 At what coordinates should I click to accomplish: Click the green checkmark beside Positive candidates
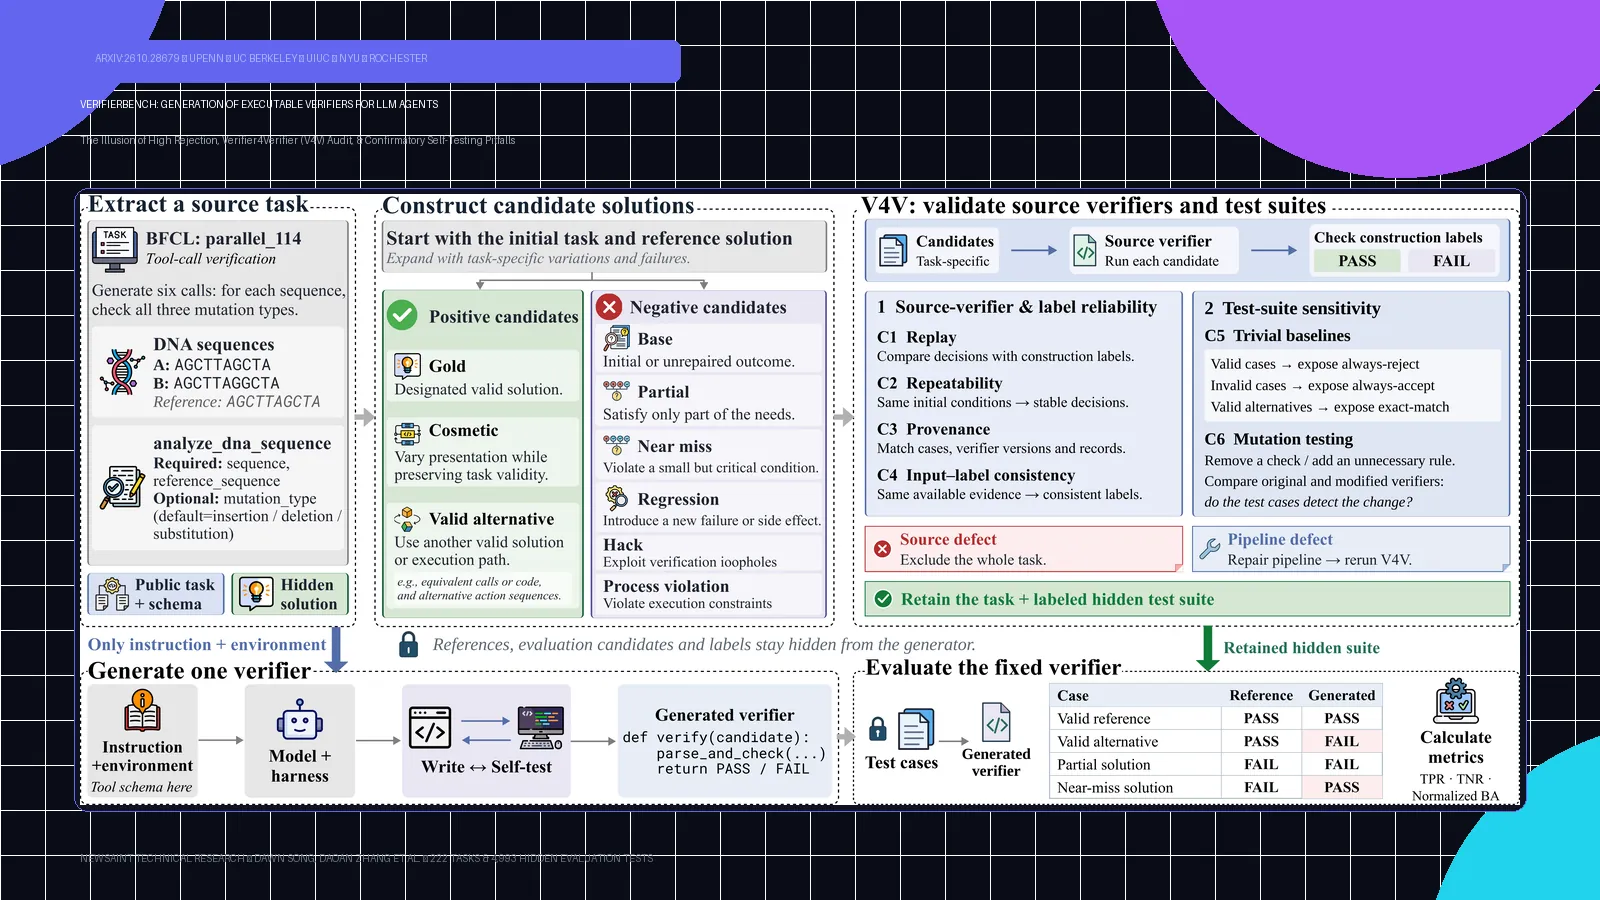[402, 315]
